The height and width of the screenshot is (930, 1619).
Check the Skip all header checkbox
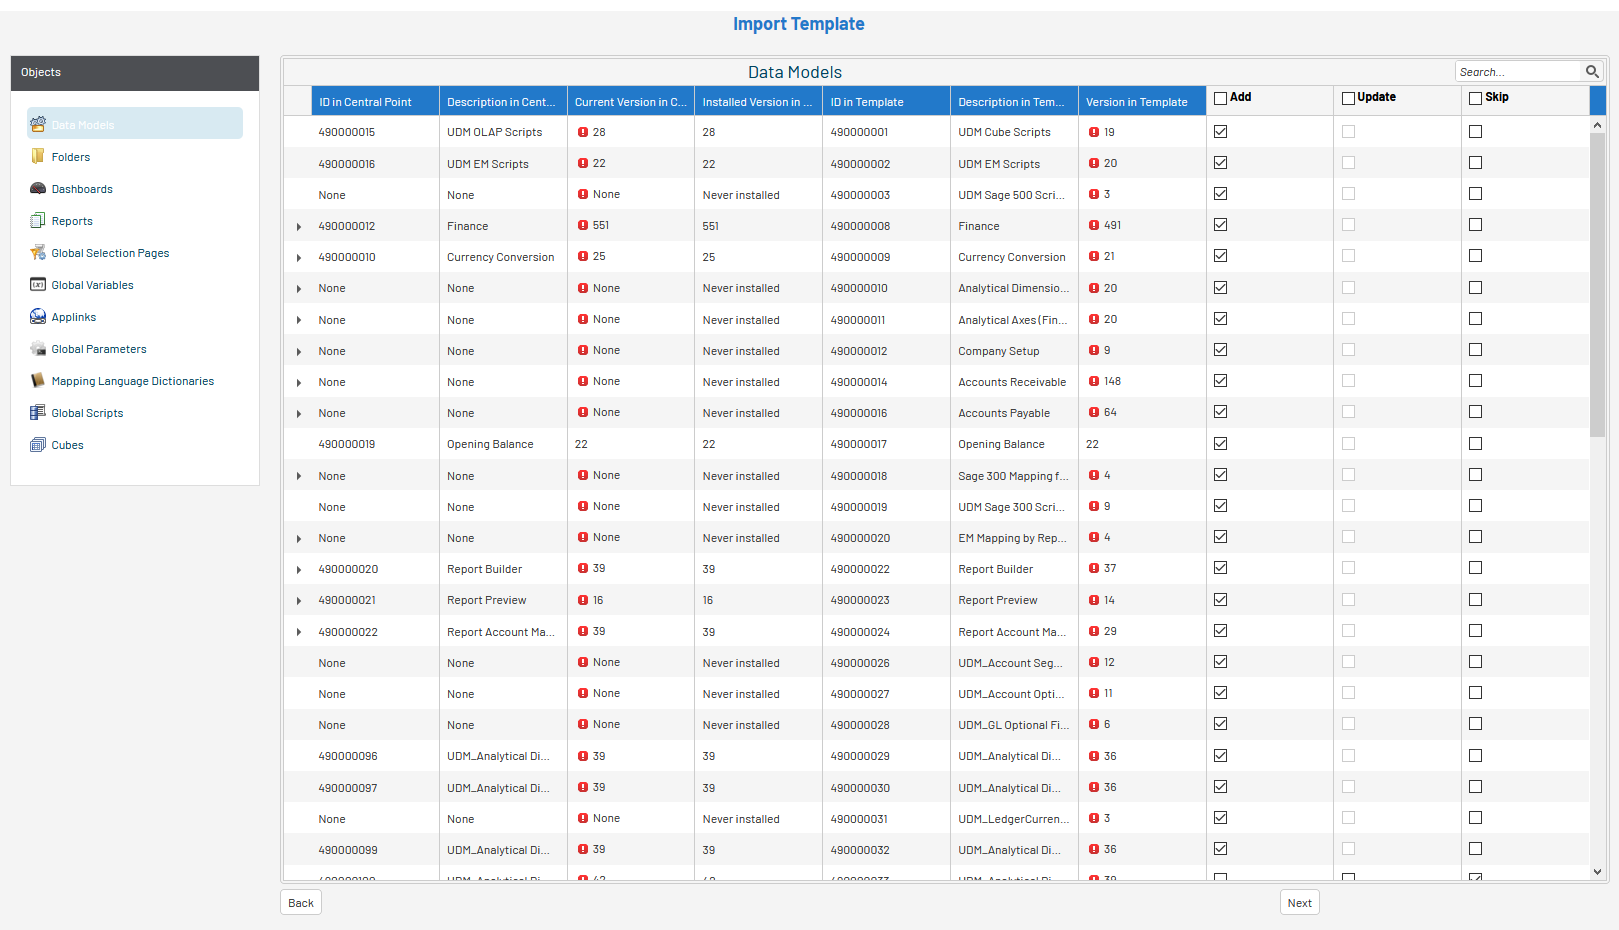pos(1475,98)
